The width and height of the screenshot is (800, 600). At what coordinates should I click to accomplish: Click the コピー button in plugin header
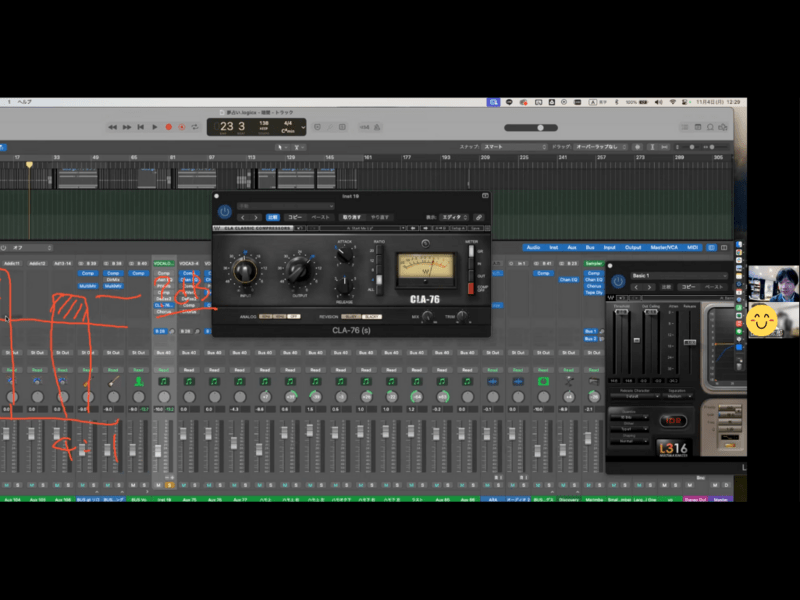pyautogui.click(x=295, y=217)
